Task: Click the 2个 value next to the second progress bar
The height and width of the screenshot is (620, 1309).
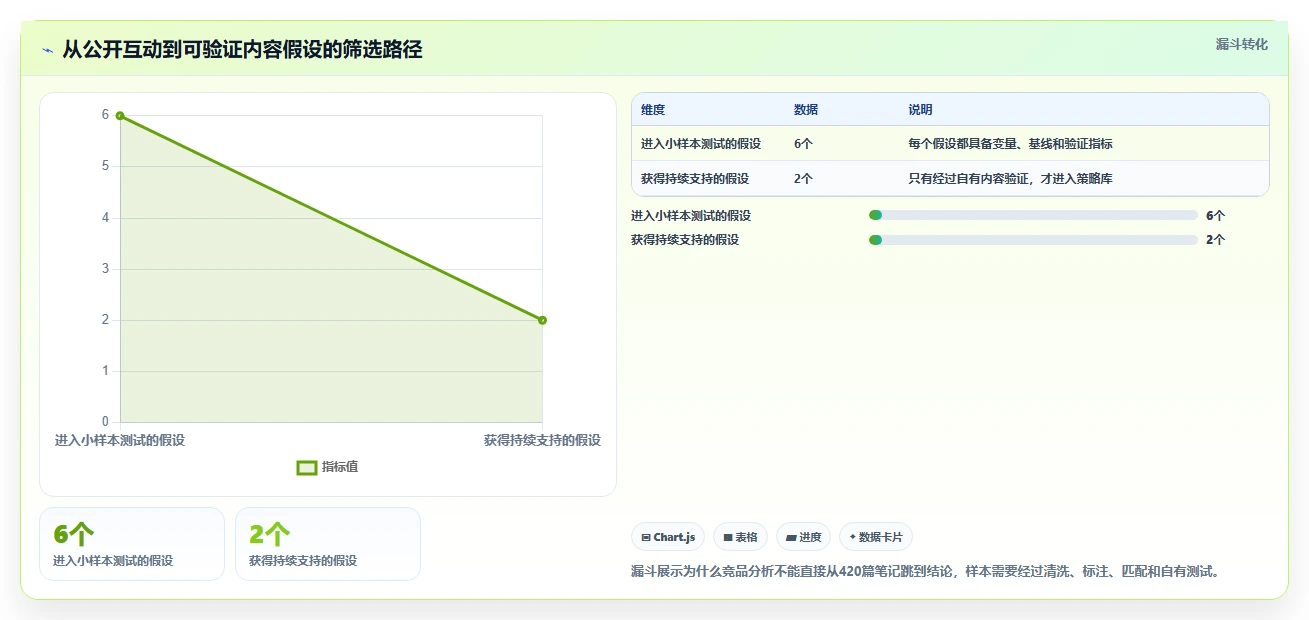Action: pos(1215,240)
